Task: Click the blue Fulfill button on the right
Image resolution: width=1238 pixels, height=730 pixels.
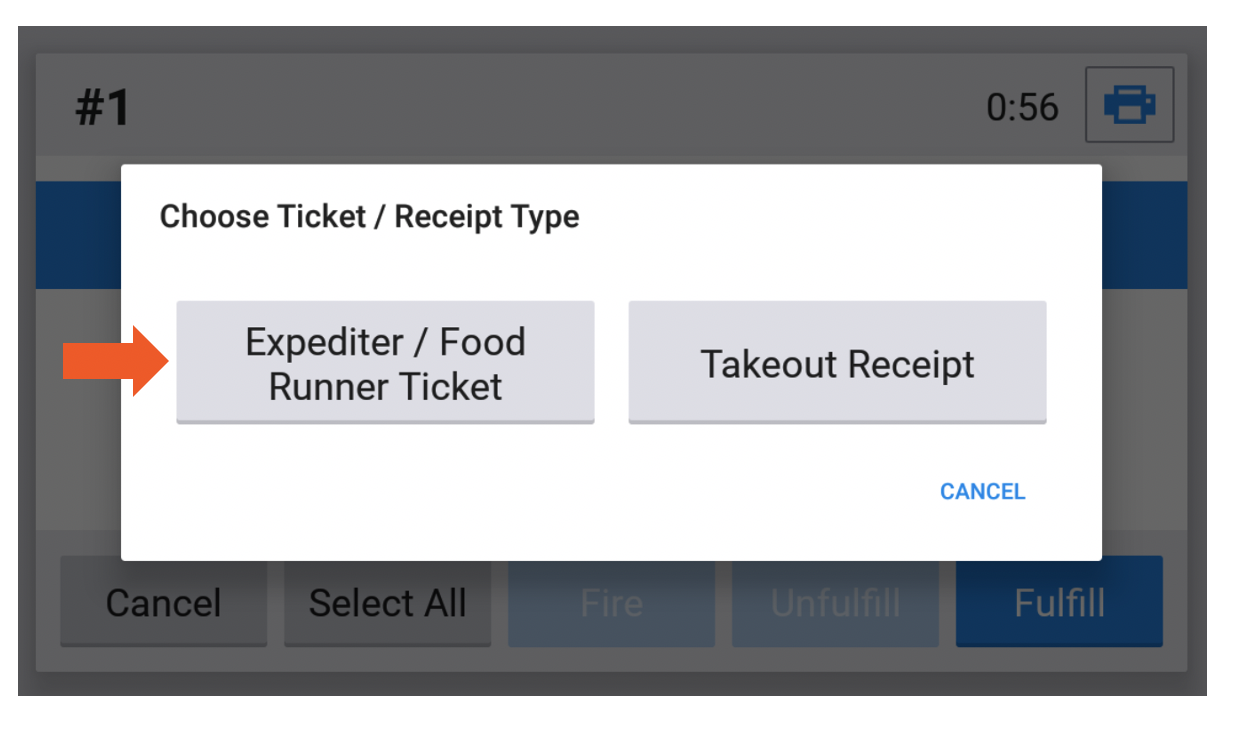Action: 1058,601
